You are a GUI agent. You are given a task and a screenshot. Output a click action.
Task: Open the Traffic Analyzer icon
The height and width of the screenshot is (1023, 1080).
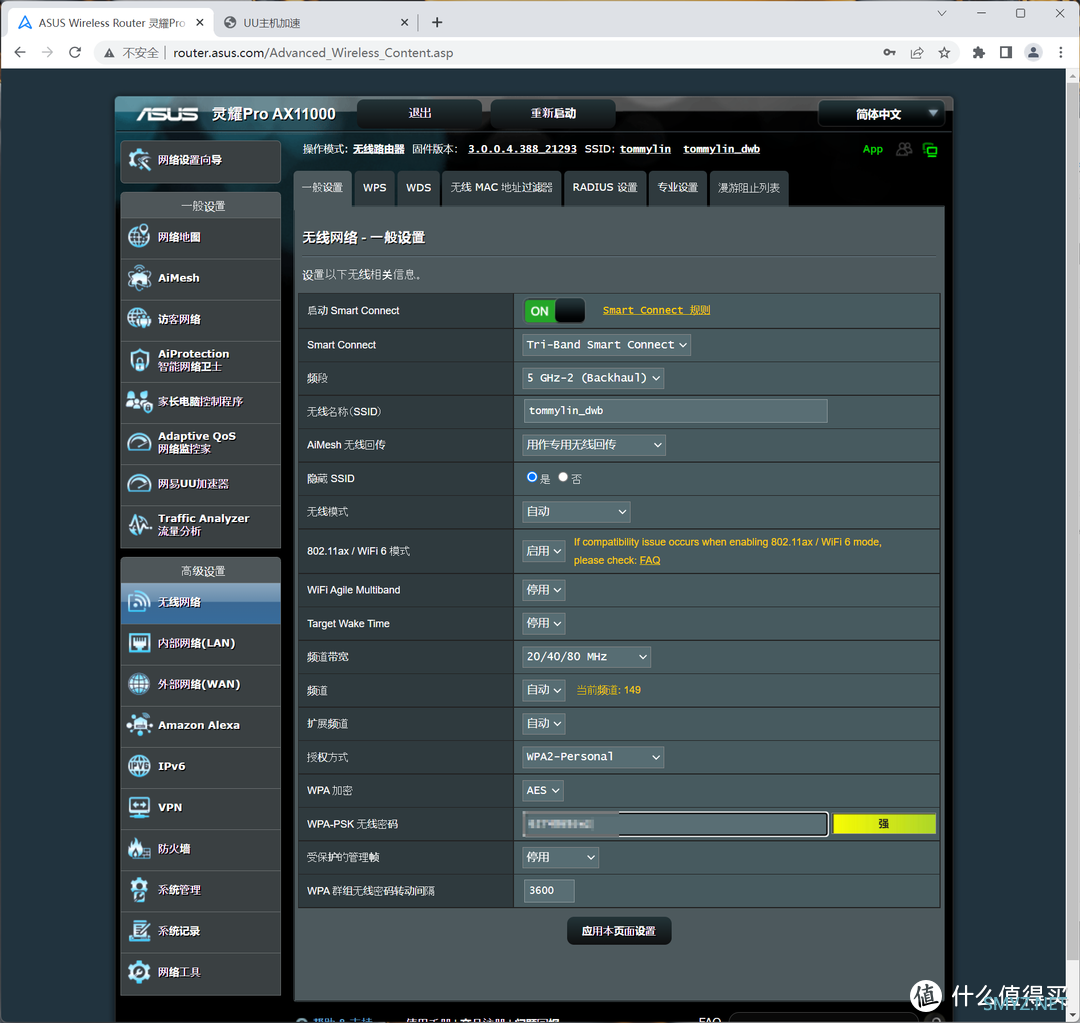139,525
